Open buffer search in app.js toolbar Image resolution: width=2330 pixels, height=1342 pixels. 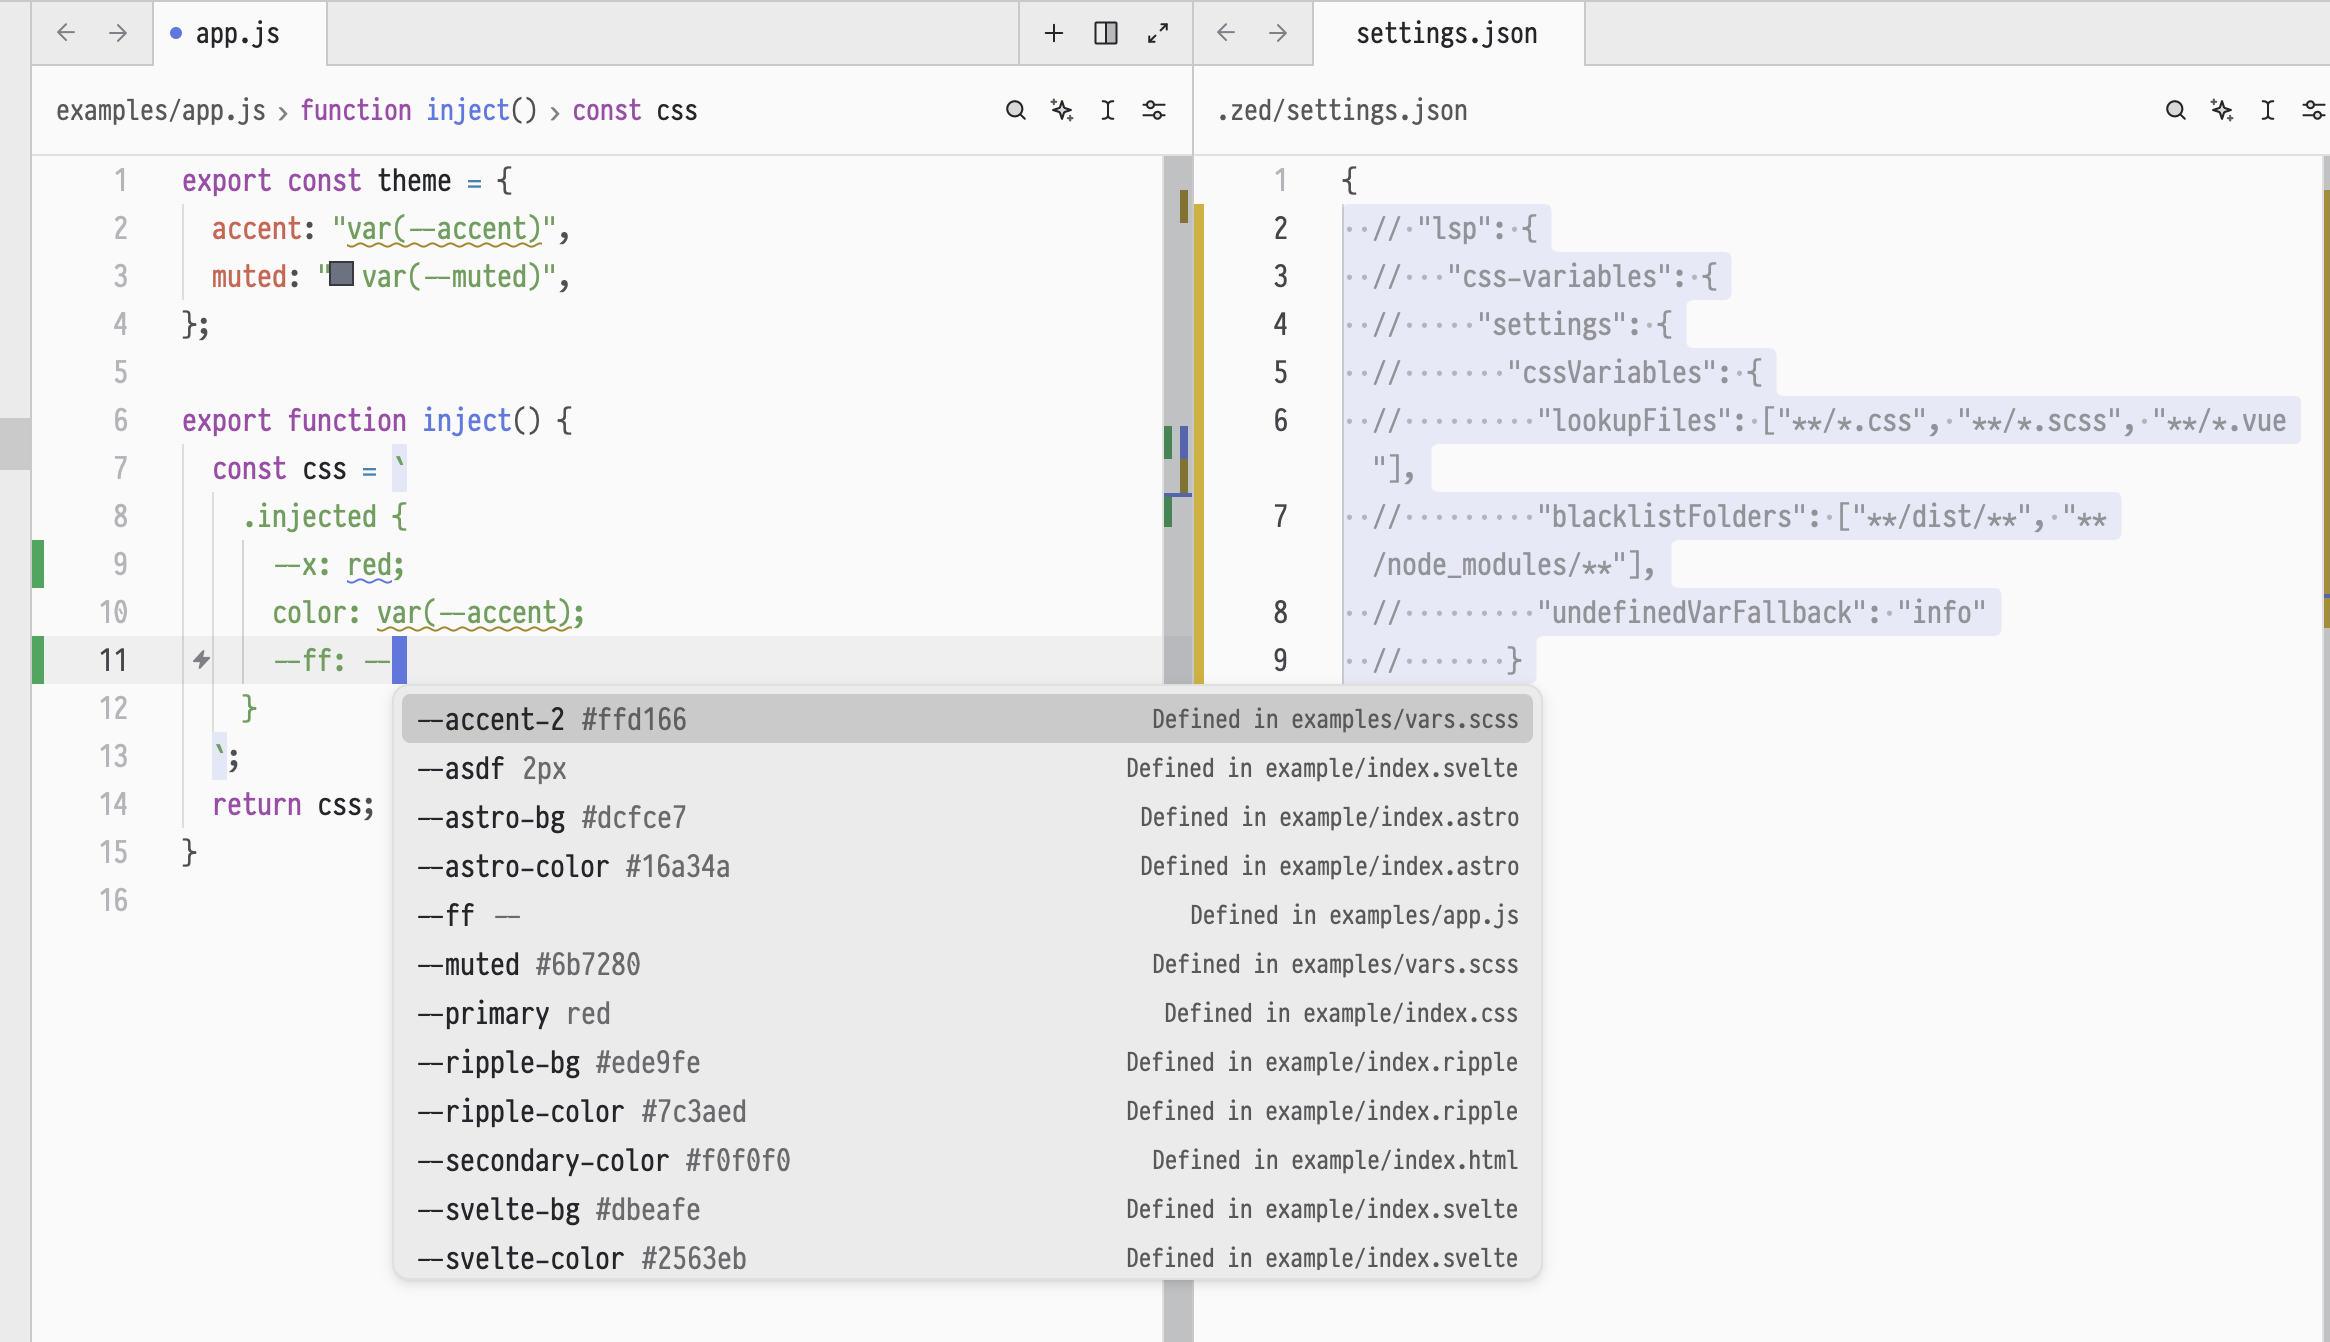point(1015,110)
